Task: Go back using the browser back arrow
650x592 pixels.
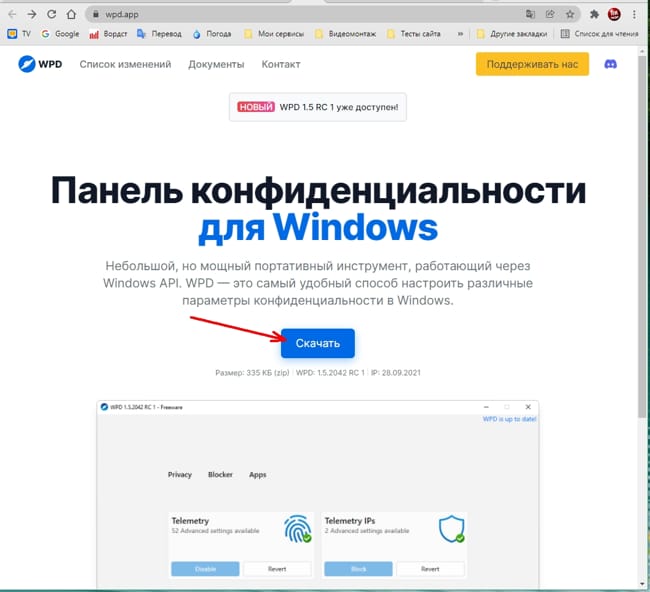Action: 12,14
